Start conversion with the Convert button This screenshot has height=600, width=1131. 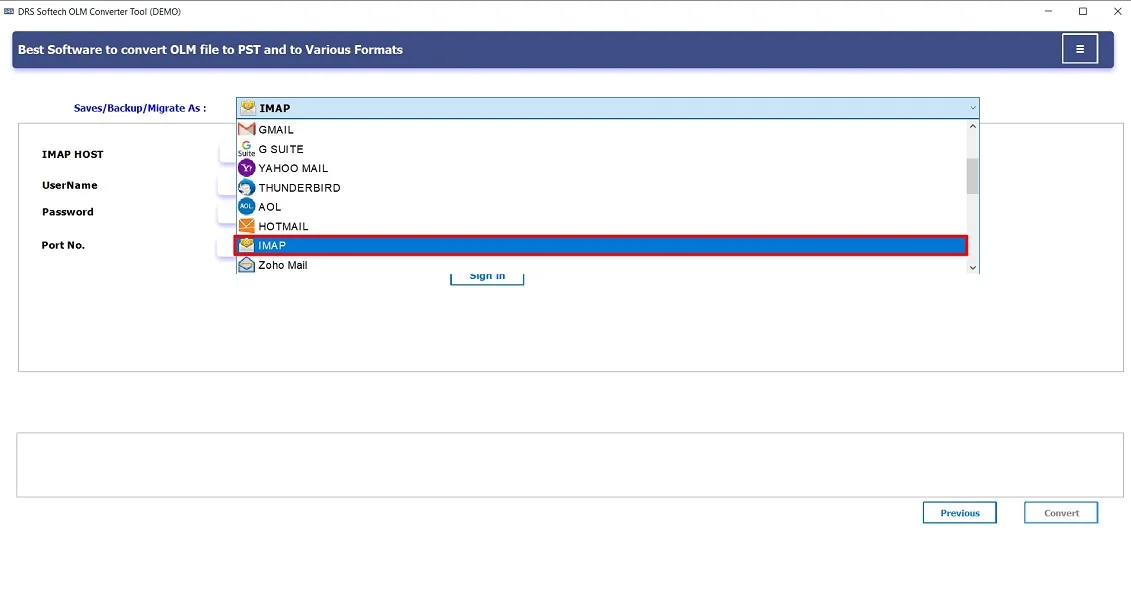pos(1060,512)
